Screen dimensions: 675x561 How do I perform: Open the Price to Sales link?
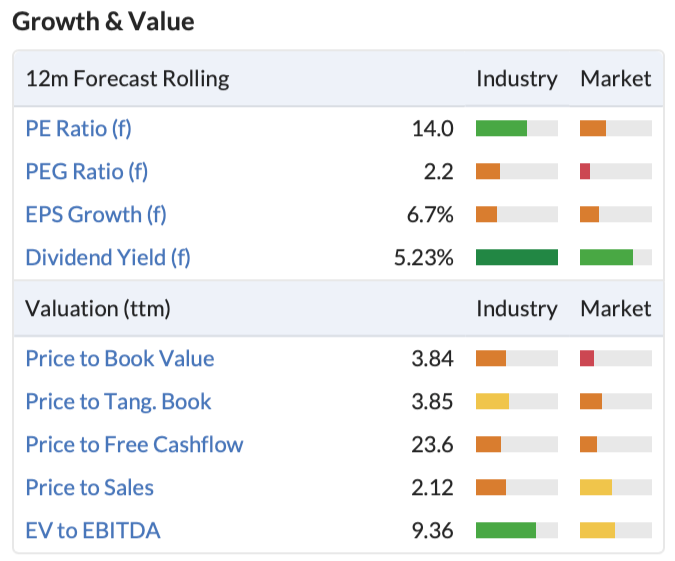point(90,487)
